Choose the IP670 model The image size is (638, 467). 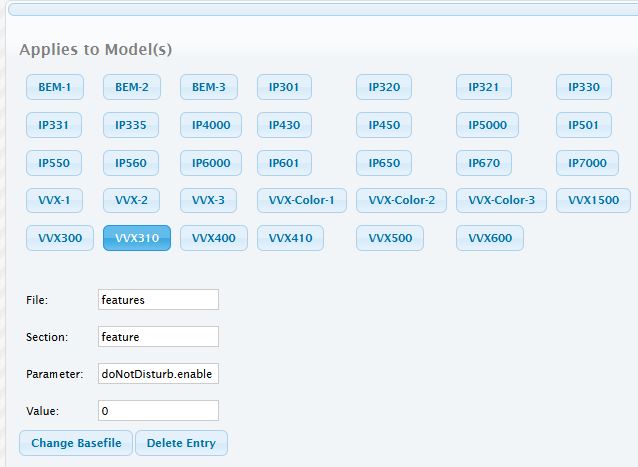coord(484,163)
